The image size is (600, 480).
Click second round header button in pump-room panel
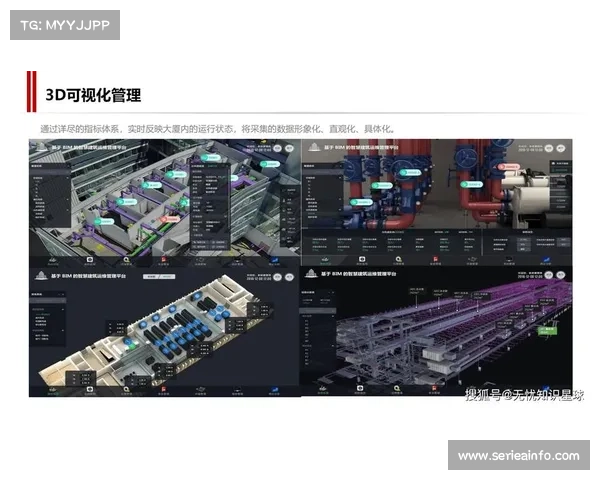(561, 148)
